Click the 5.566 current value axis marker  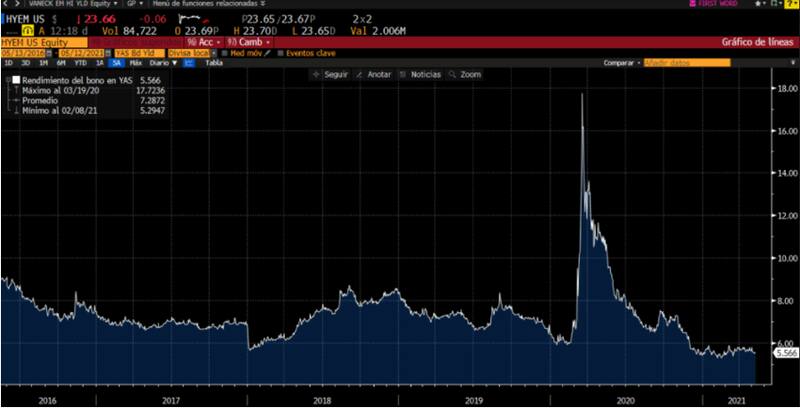coord(787,353)
